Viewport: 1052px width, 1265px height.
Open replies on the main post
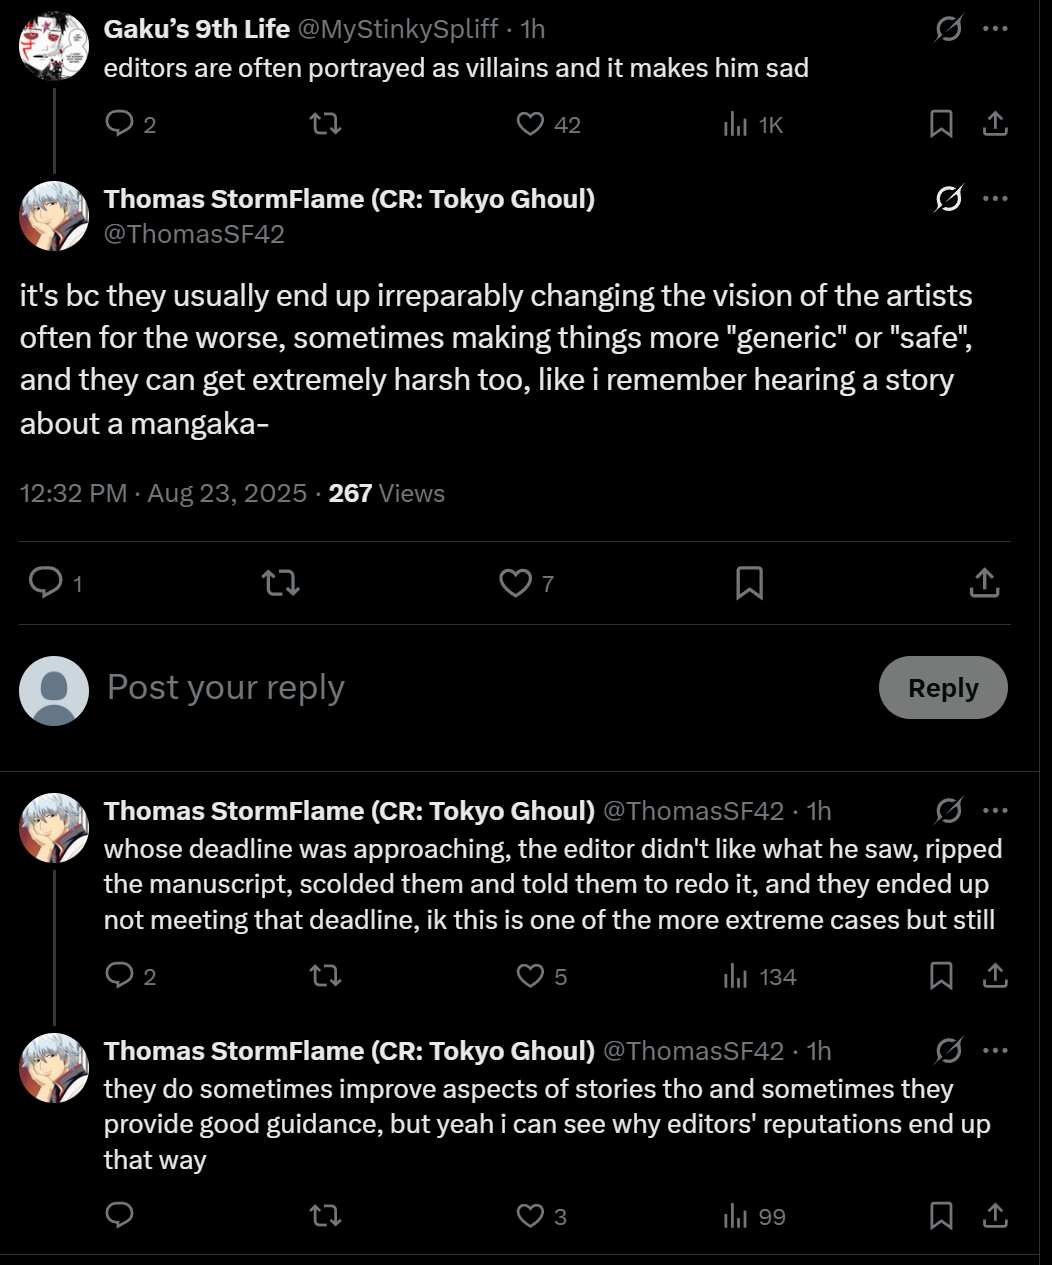[x=45, y=583]
